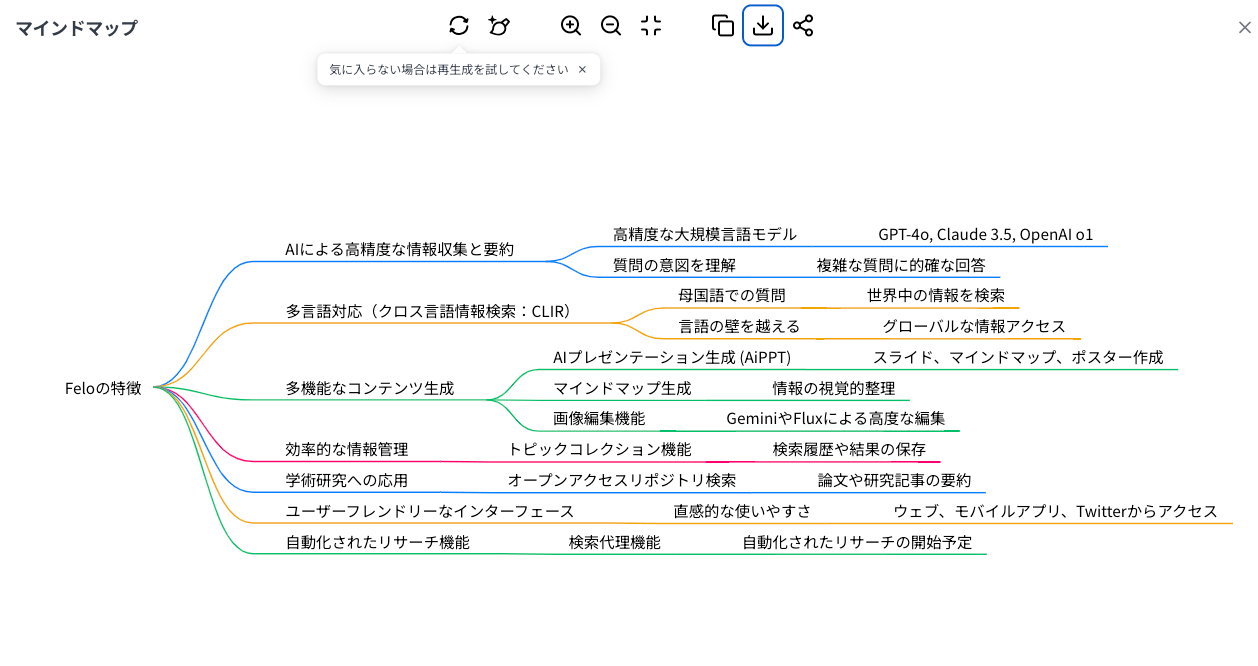The height and width of the screenshot is (666, 1258).
Task: Select the AIプレゼンテーション生成 (AiPPT) node
Action: tap(671, 357)
